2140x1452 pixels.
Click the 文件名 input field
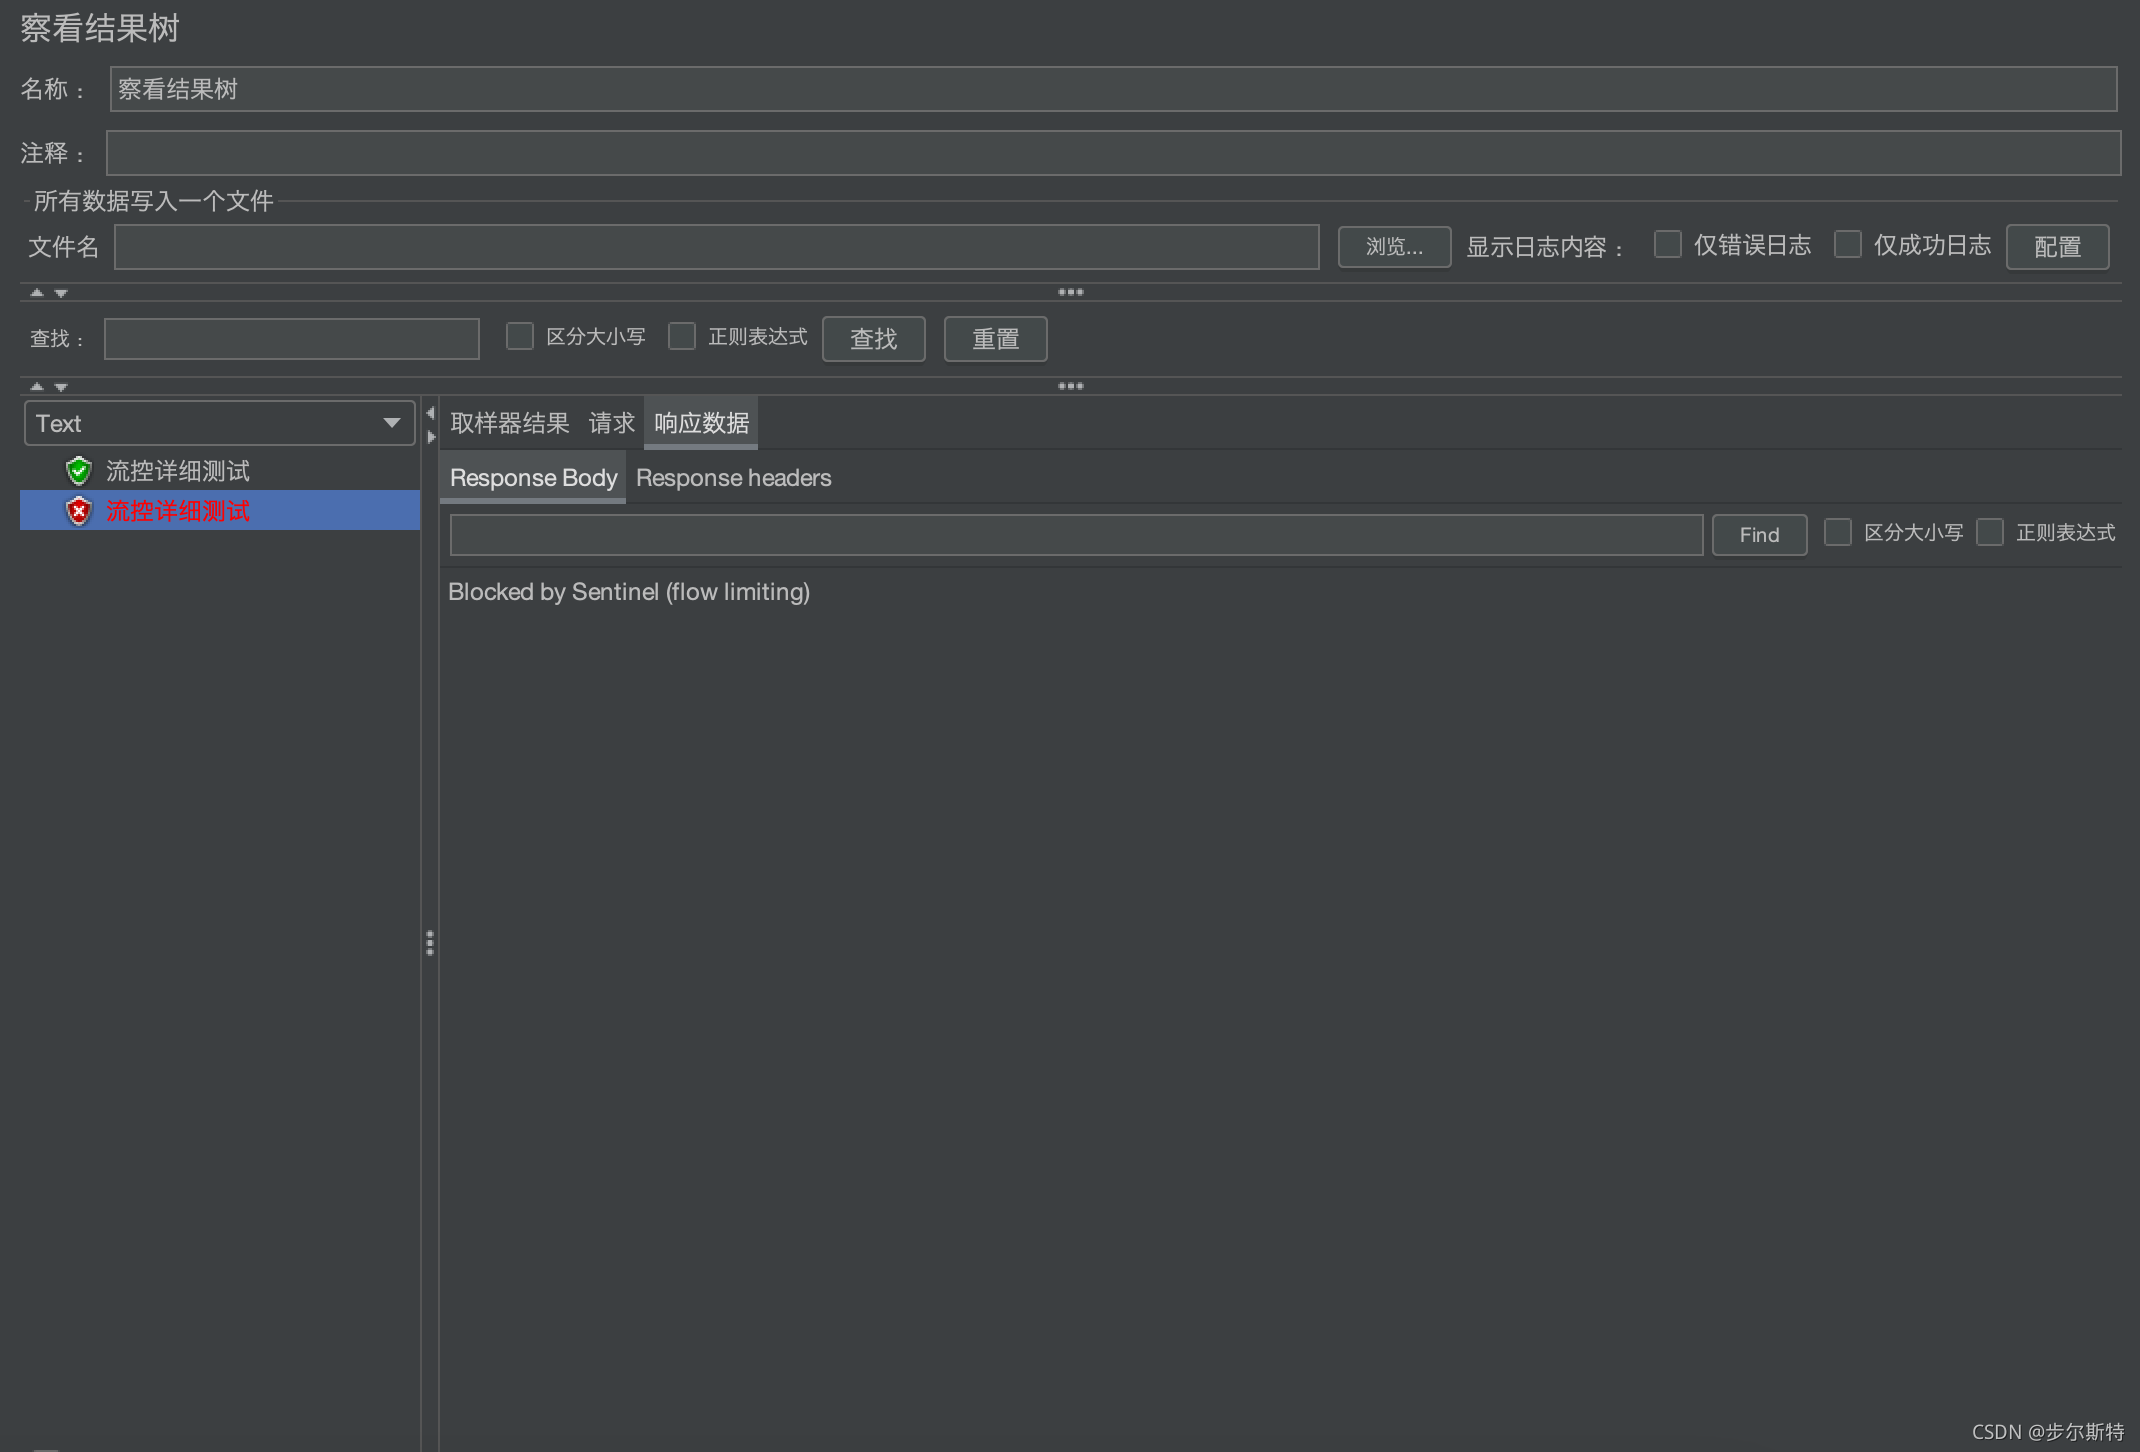tap(716, 247)
